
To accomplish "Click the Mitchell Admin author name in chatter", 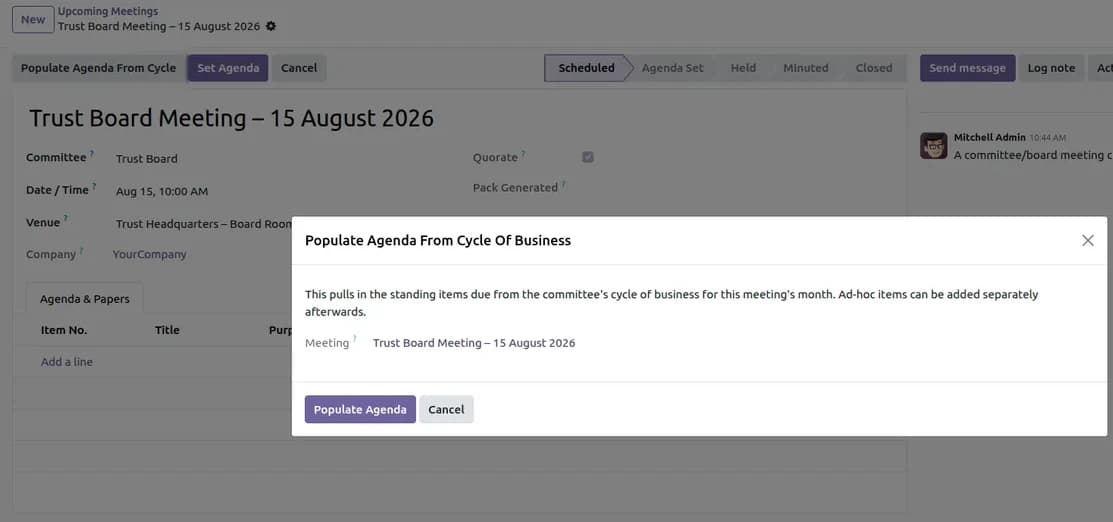I will [x=989, y=138].
